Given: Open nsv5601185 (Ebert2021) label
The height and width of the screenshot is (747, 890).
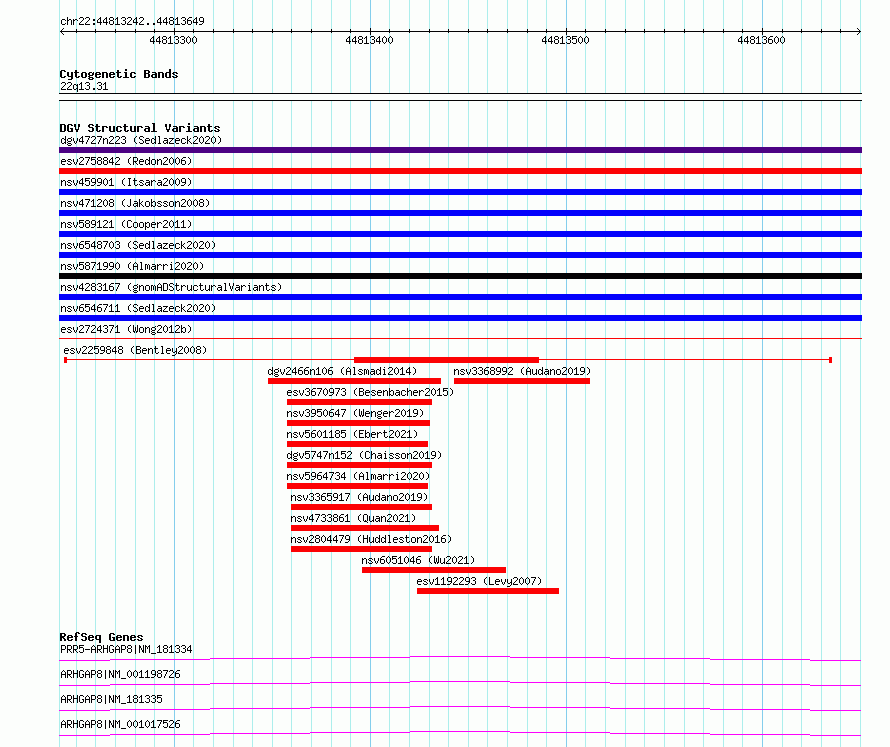Looking at the screenshot, I should pyautogui.click(x=352, y=434).
